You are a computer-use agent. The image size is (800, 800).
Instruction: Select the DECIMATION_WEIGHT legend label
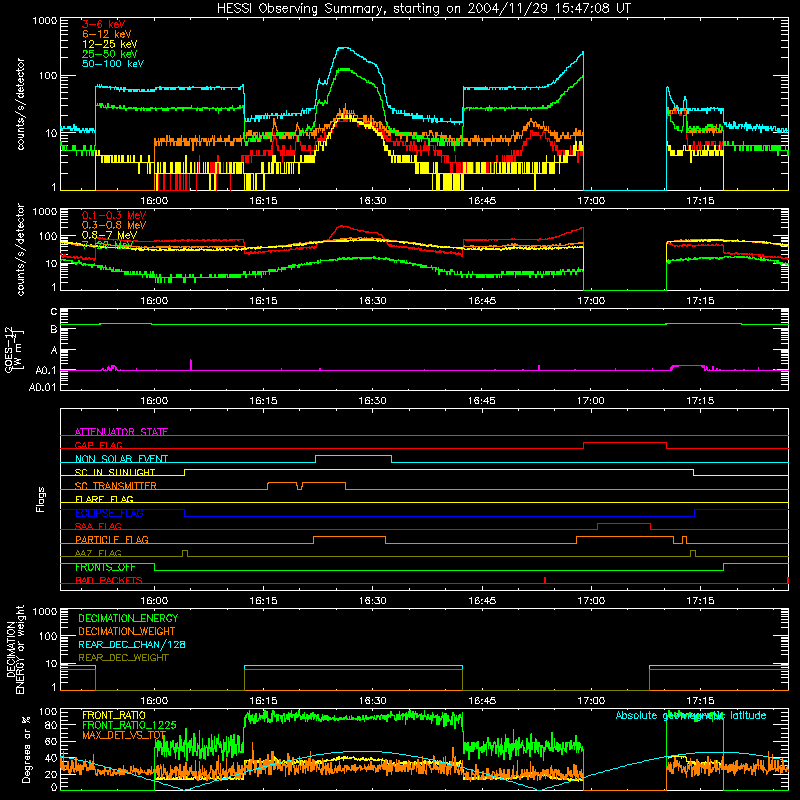(x=127, y=631)
